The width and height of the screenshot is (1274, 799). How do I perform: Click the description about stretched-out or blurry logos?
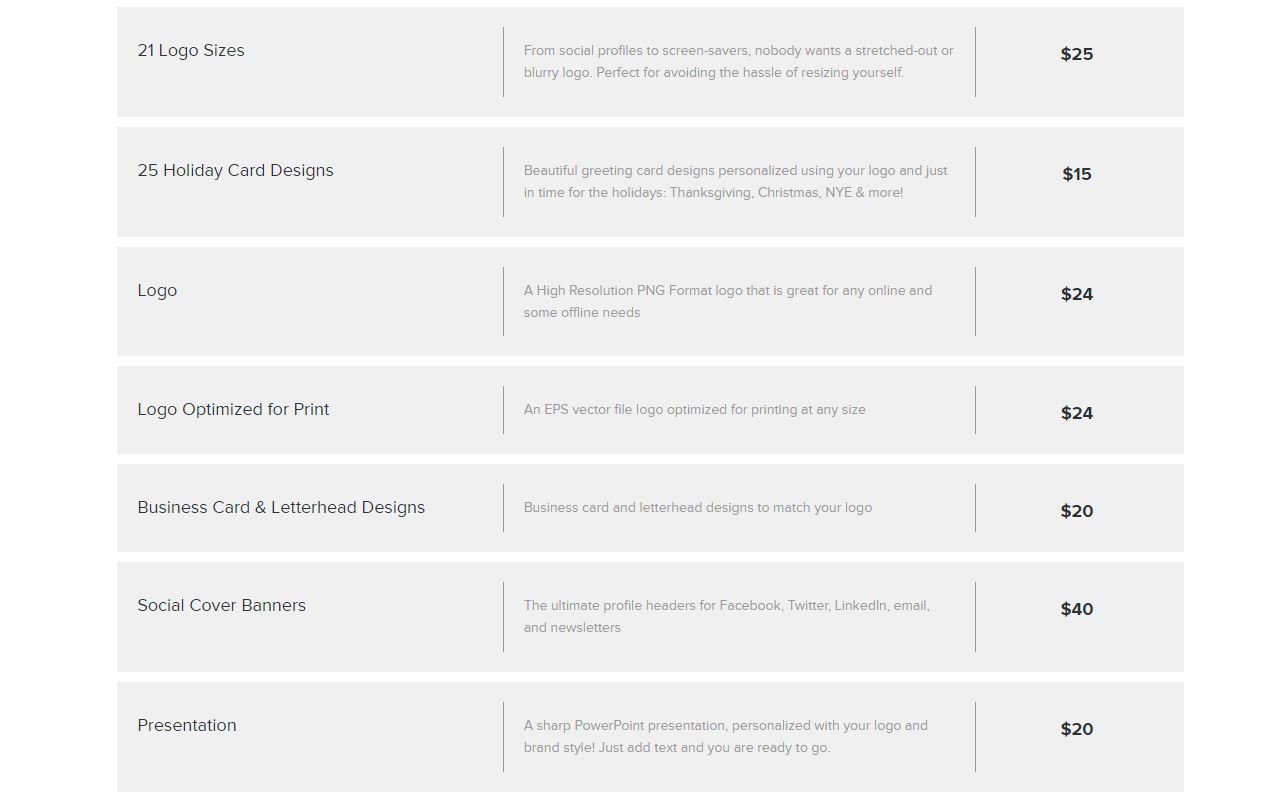(x=738, y=61)
